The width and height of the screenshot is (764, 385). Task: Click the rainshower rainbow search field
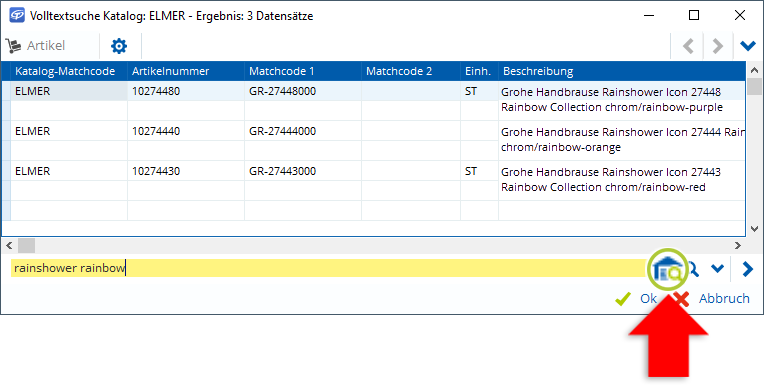[329, 268]
